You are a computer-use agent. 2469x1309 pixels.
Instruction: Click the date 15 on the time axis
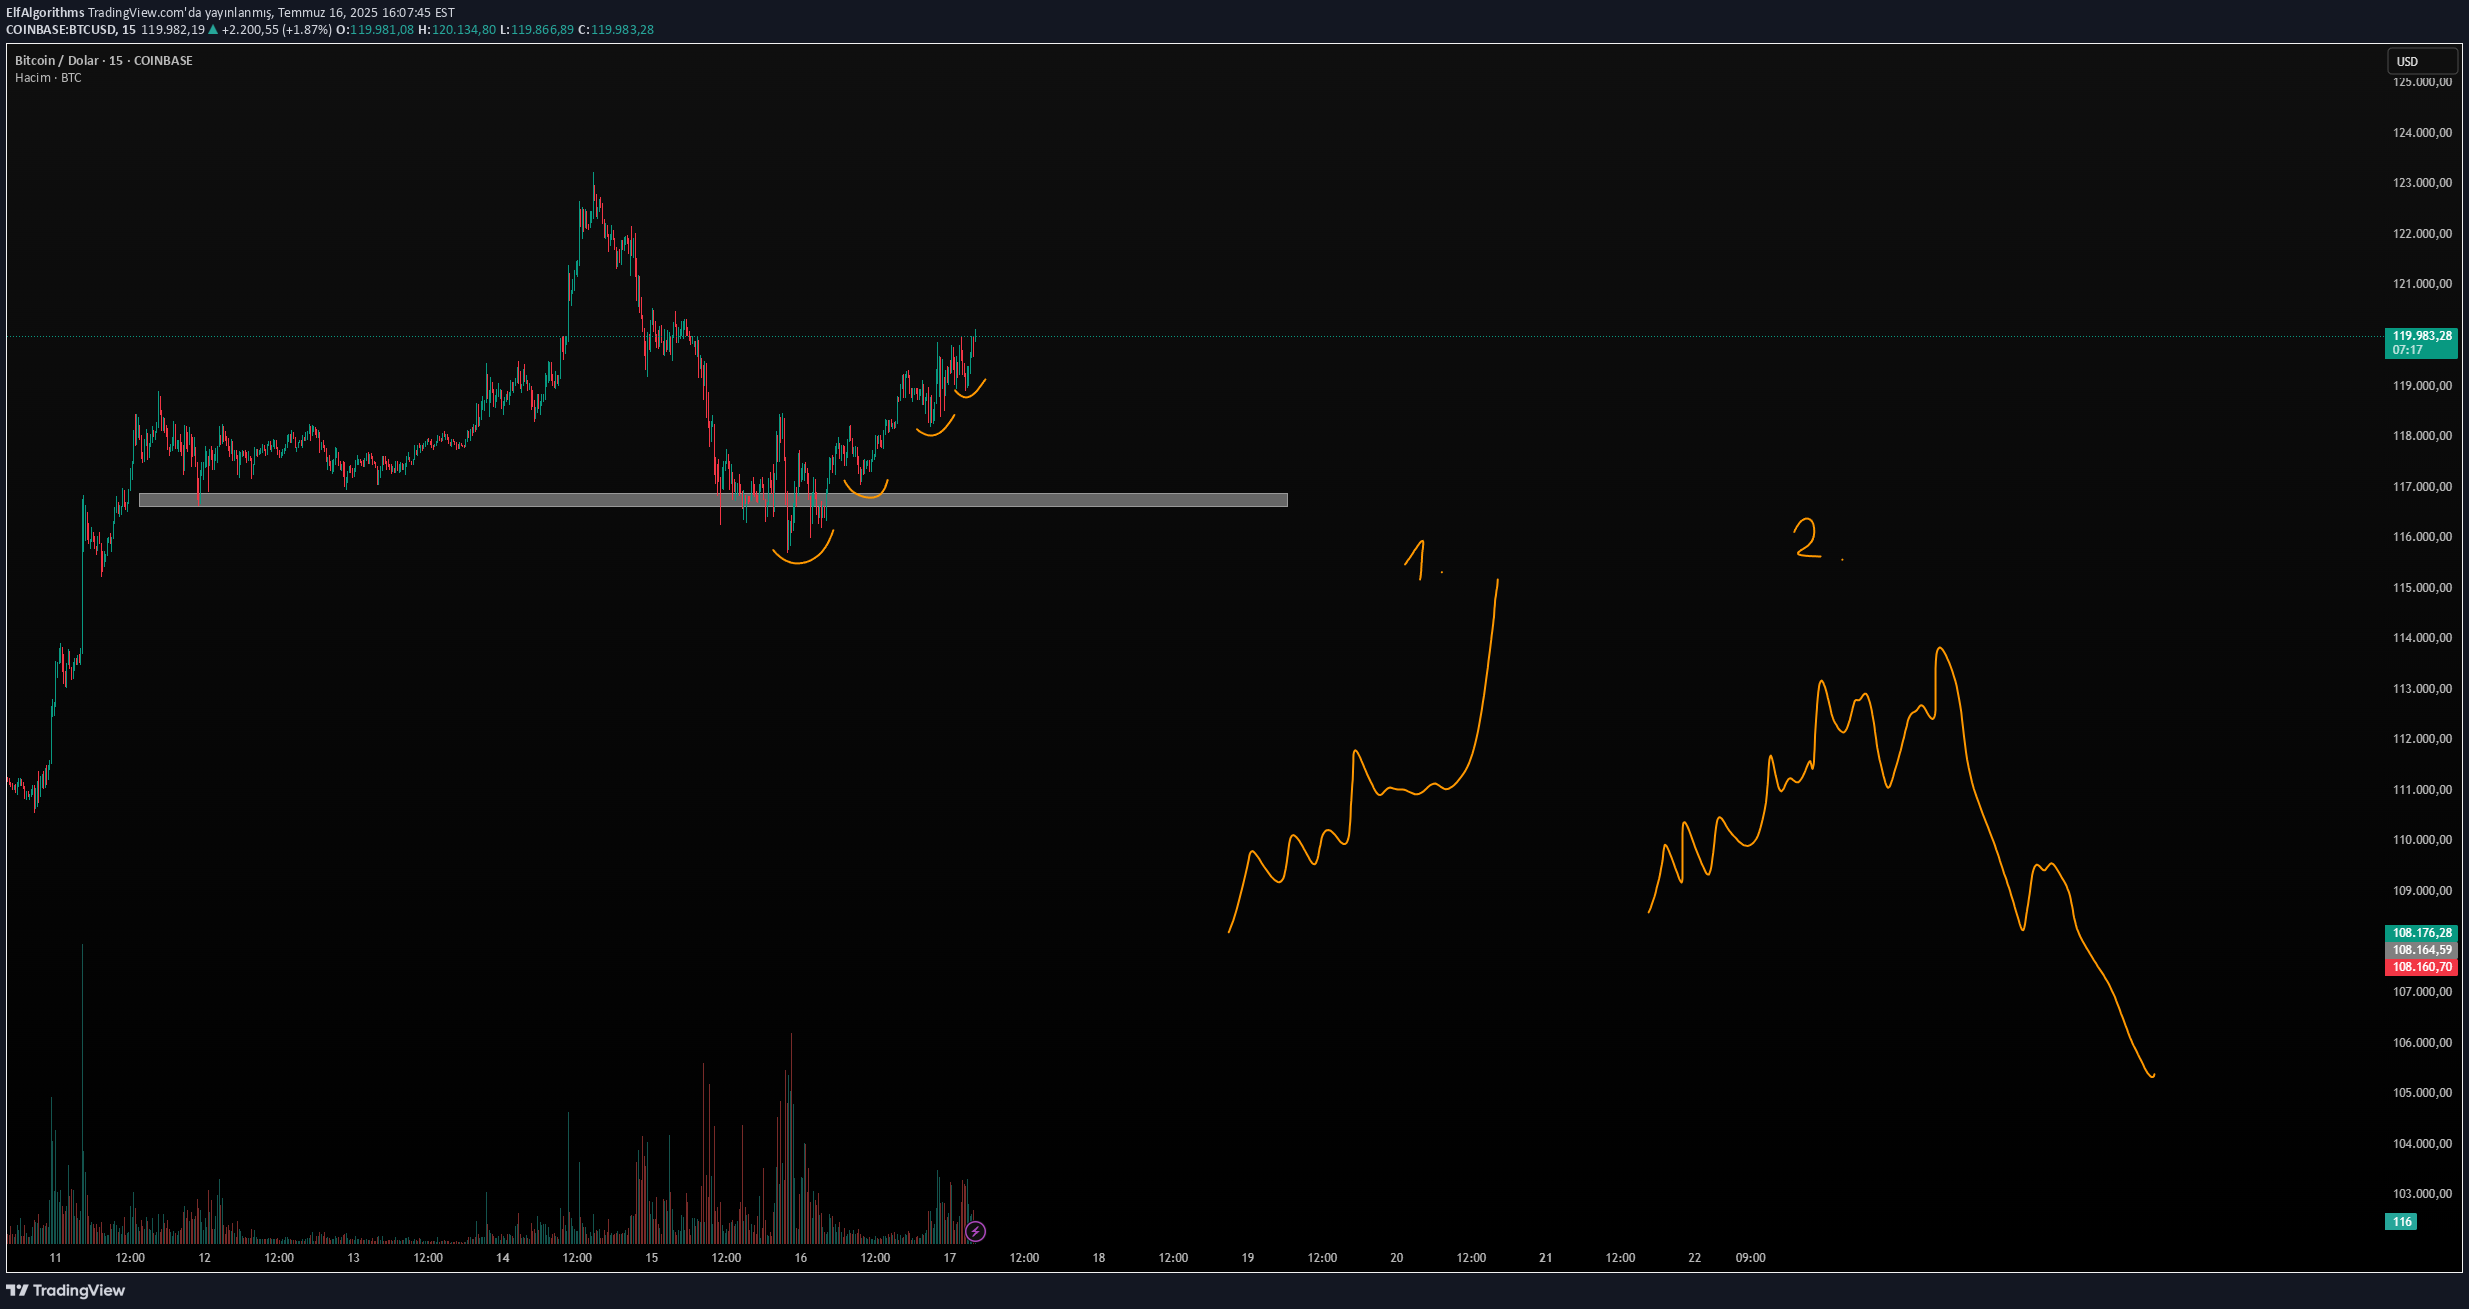click(x=652, y=1258)
